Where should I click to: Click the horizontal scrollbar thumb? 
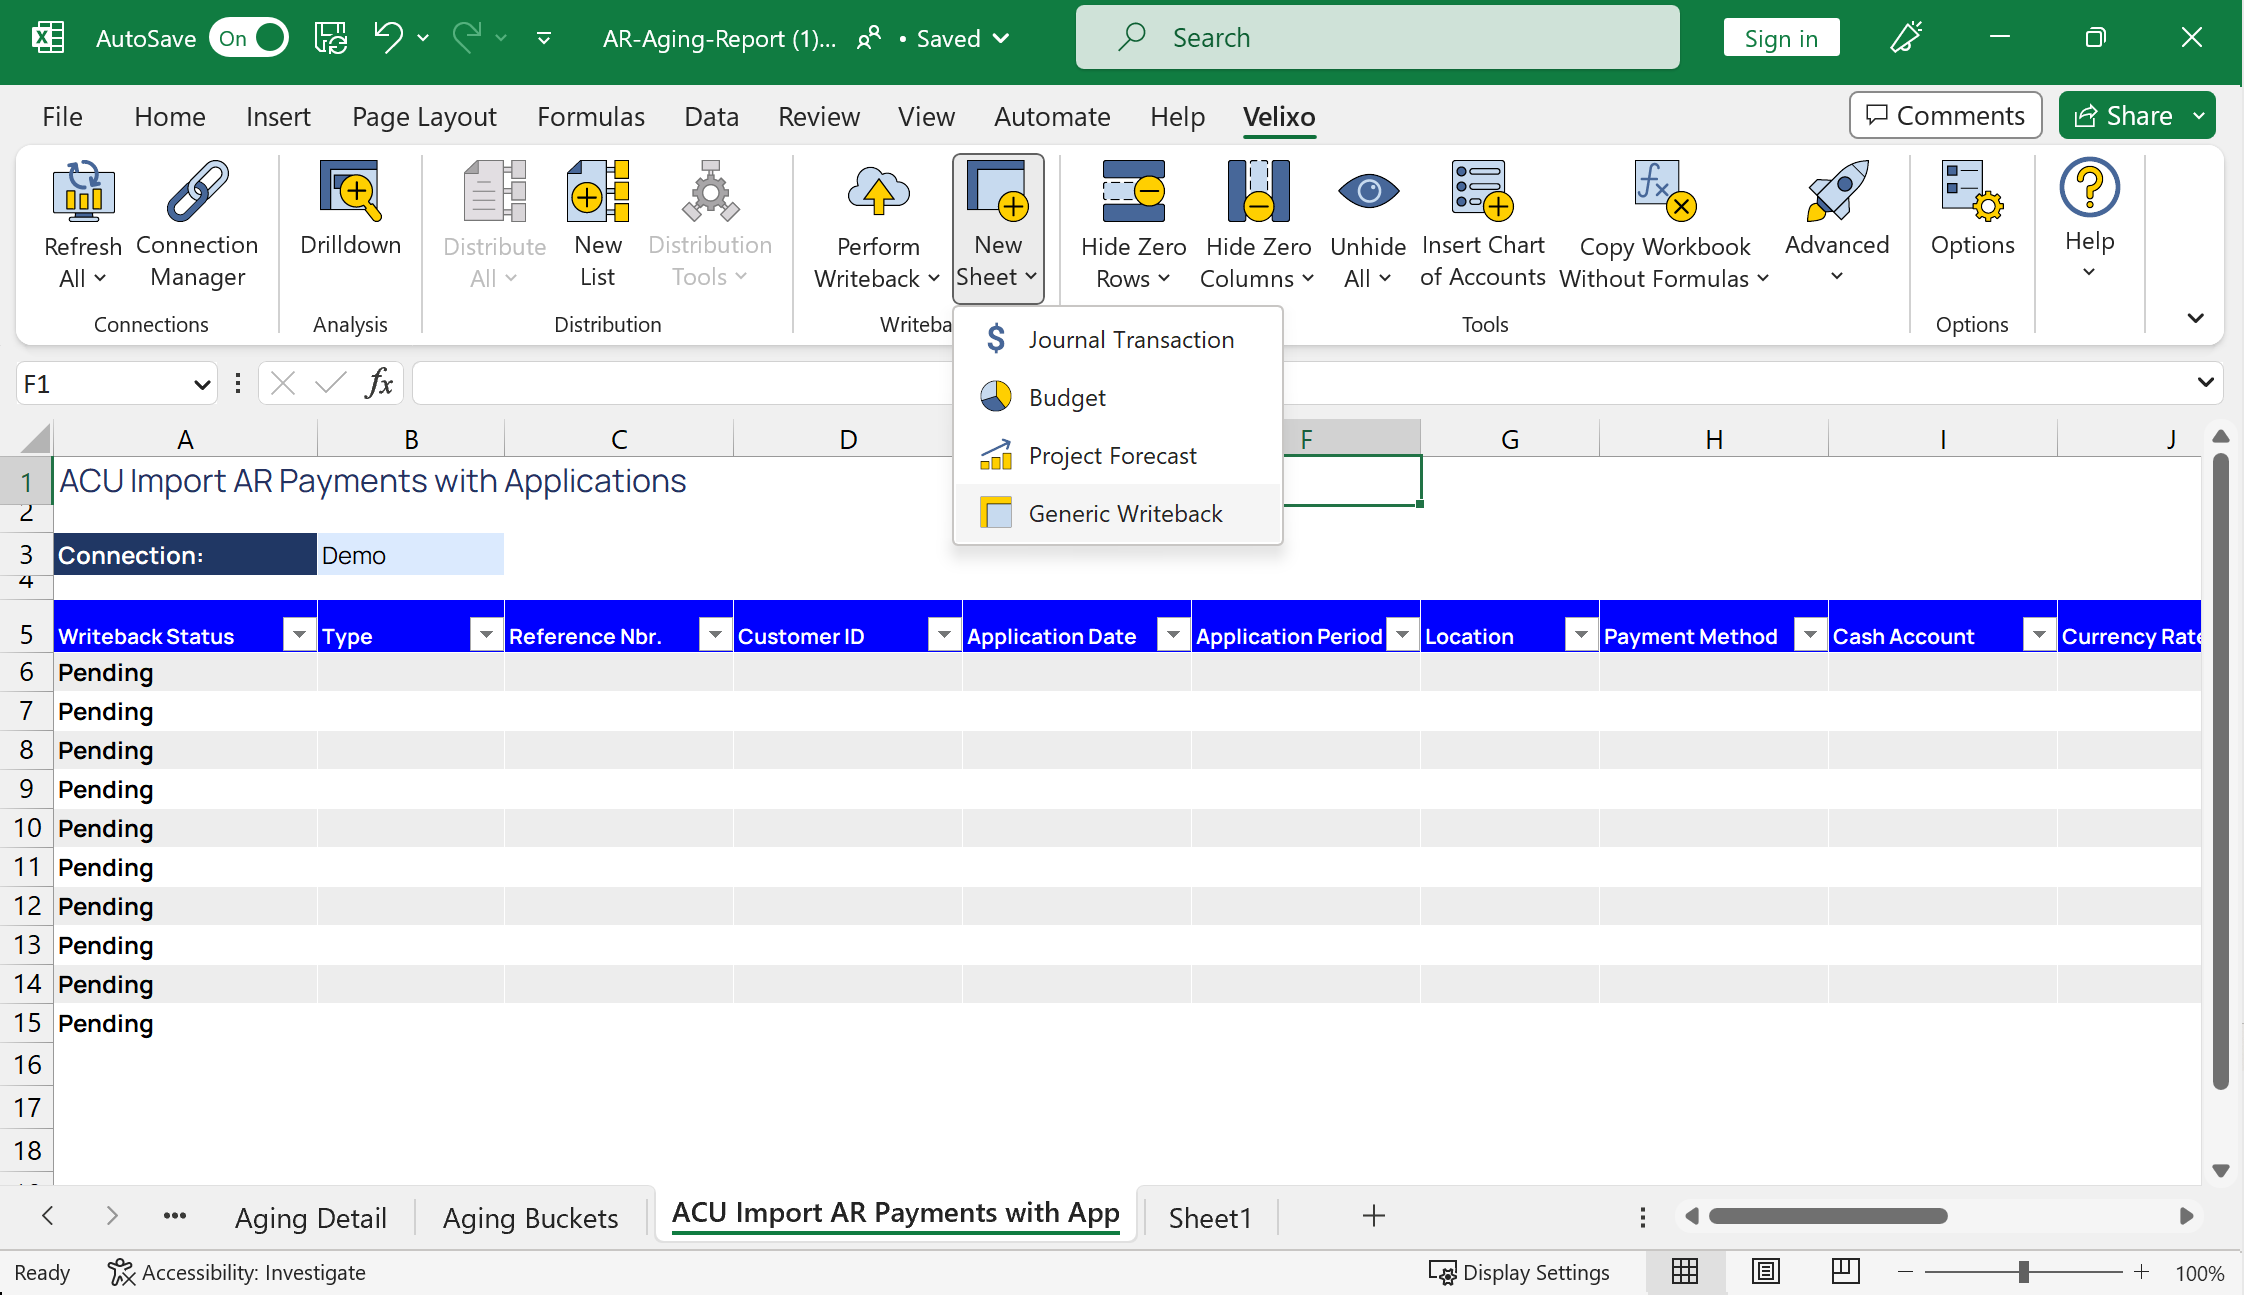tap(1828, 1216)
